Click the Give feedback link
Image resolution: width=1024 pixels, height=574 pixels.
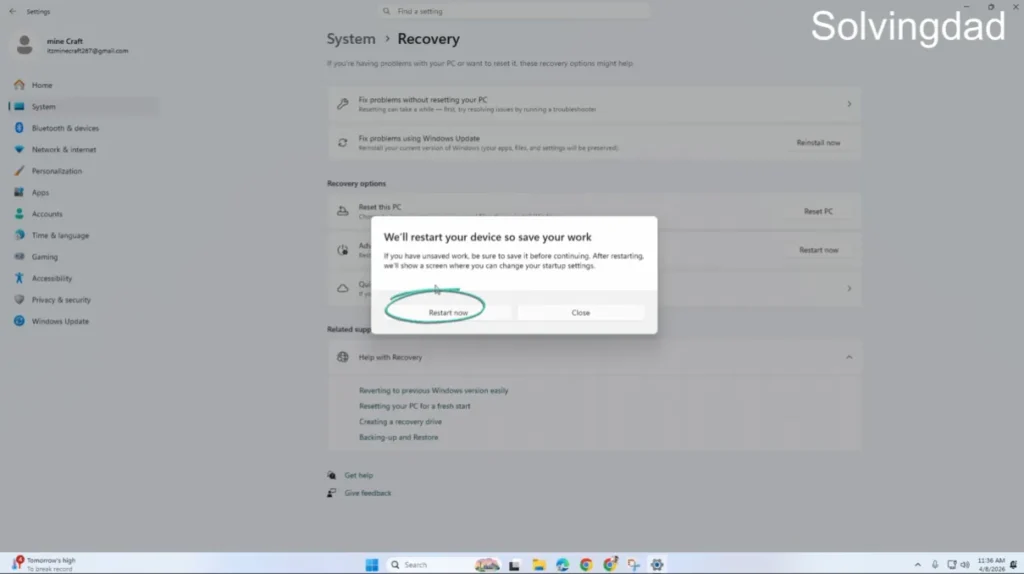pyautogui.click(x=368, y=493)
